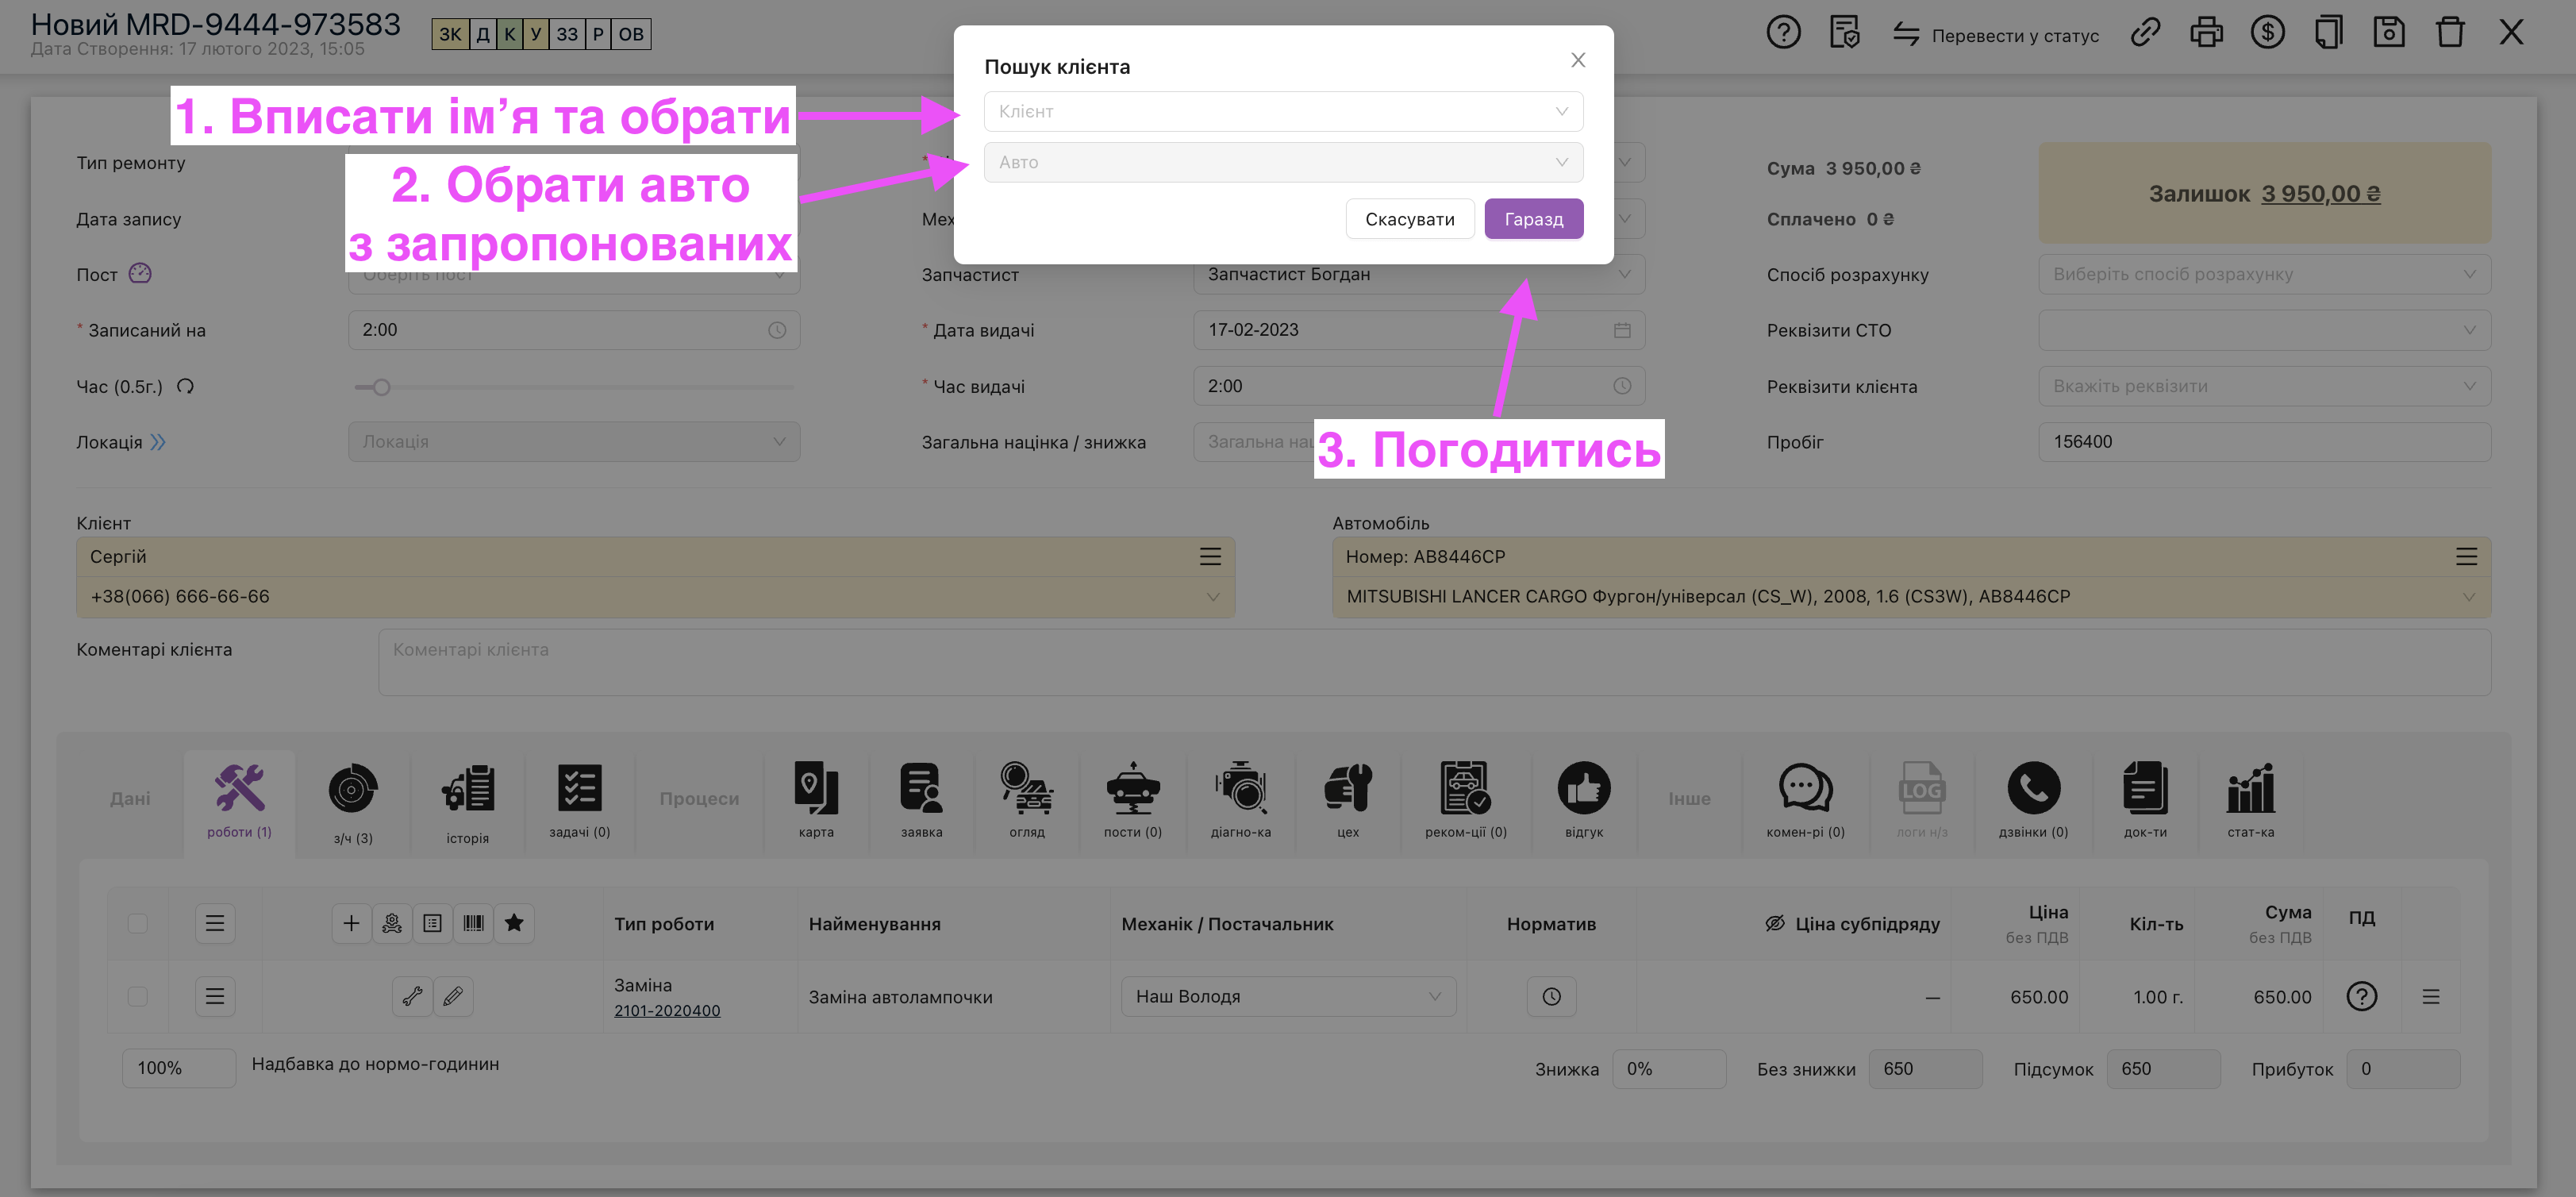This screenshot has width=2576, height=1197.
Task: Switch to the з/ч (3) tab
Action: tap(353, 802)
